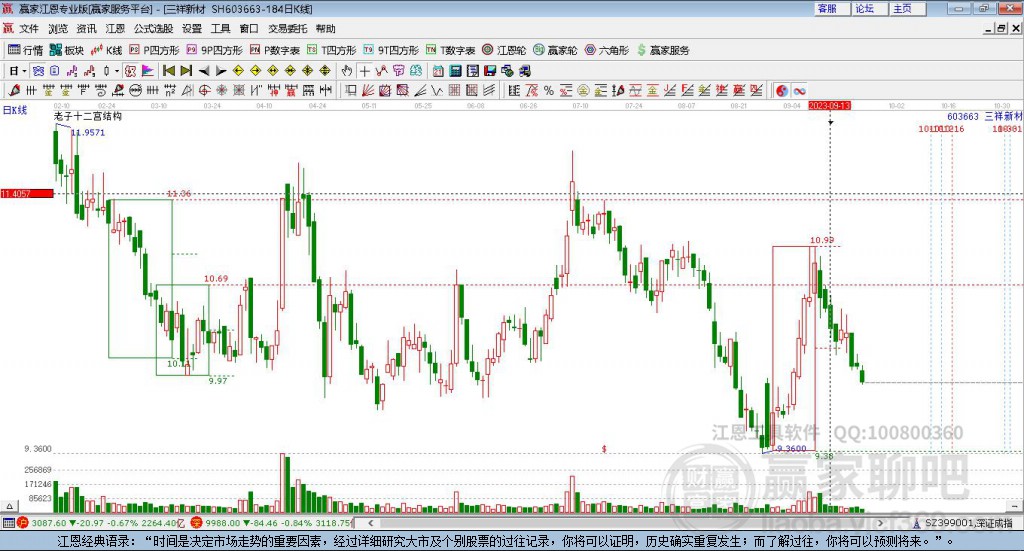Click the 603663 三祥新材 stock label
Image resolution: width=1024 pixels, height=551 pixels.
coord(984,116)
